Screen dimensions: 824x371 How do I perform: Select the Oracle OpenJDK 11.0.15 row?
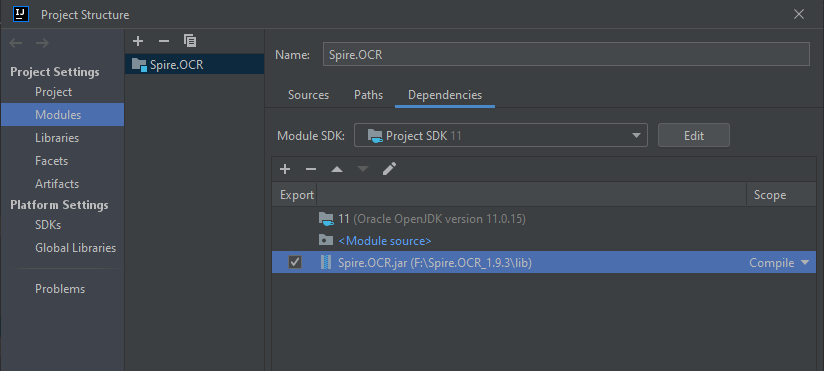[544, 219]
